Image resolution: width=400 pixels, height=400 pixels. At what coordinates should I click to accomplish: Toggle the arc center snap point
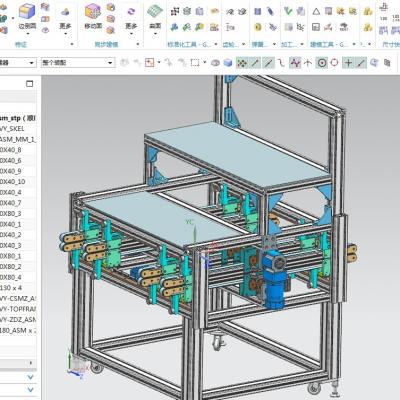[322, 62]
